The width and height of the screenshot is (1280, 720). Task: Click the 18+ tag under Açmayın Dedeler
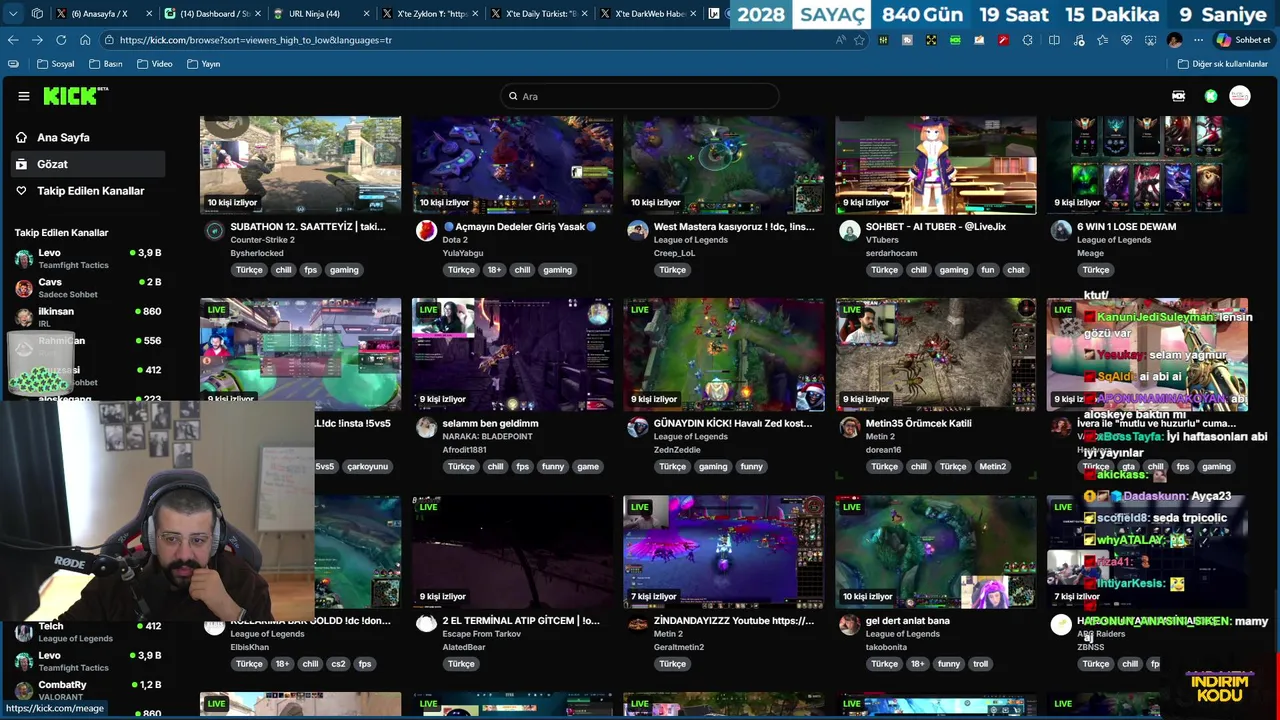pyautogui.click(x=494, y=270)
